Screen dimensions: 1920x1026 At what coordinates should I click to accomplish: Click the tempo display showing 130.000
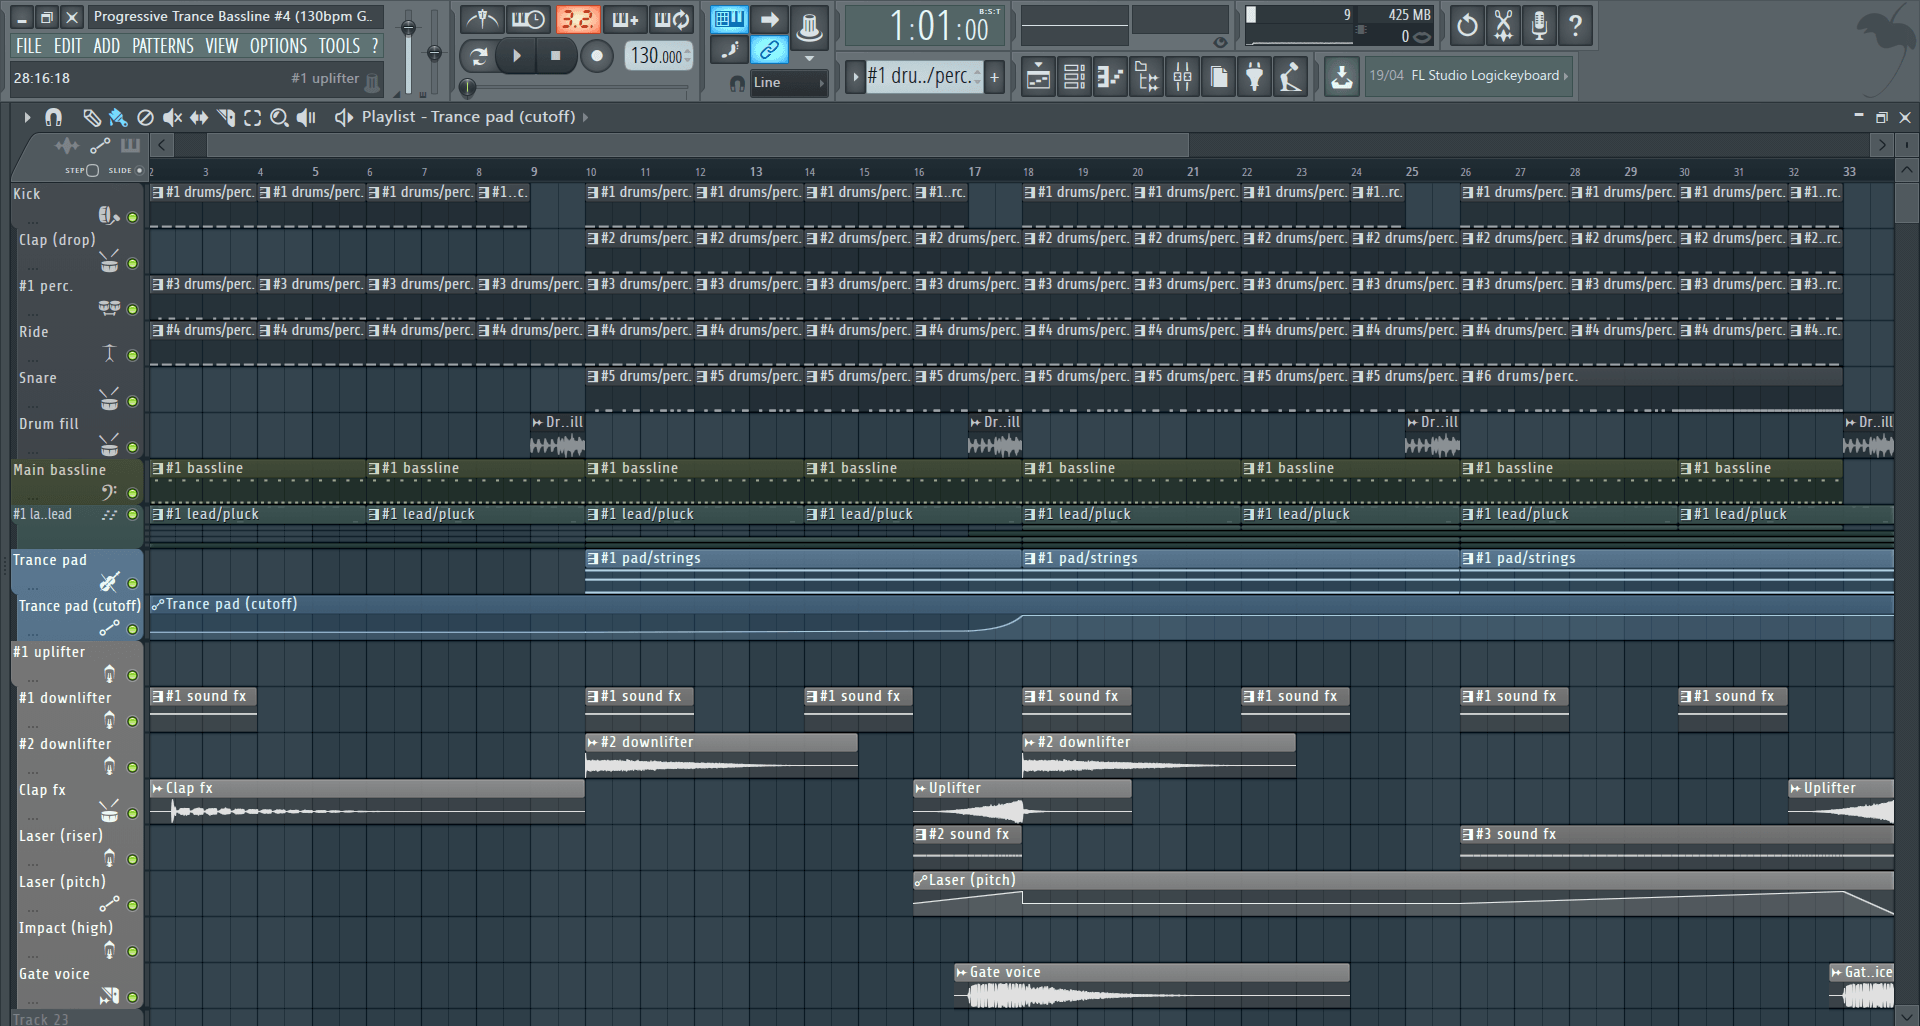pos(657,57)
